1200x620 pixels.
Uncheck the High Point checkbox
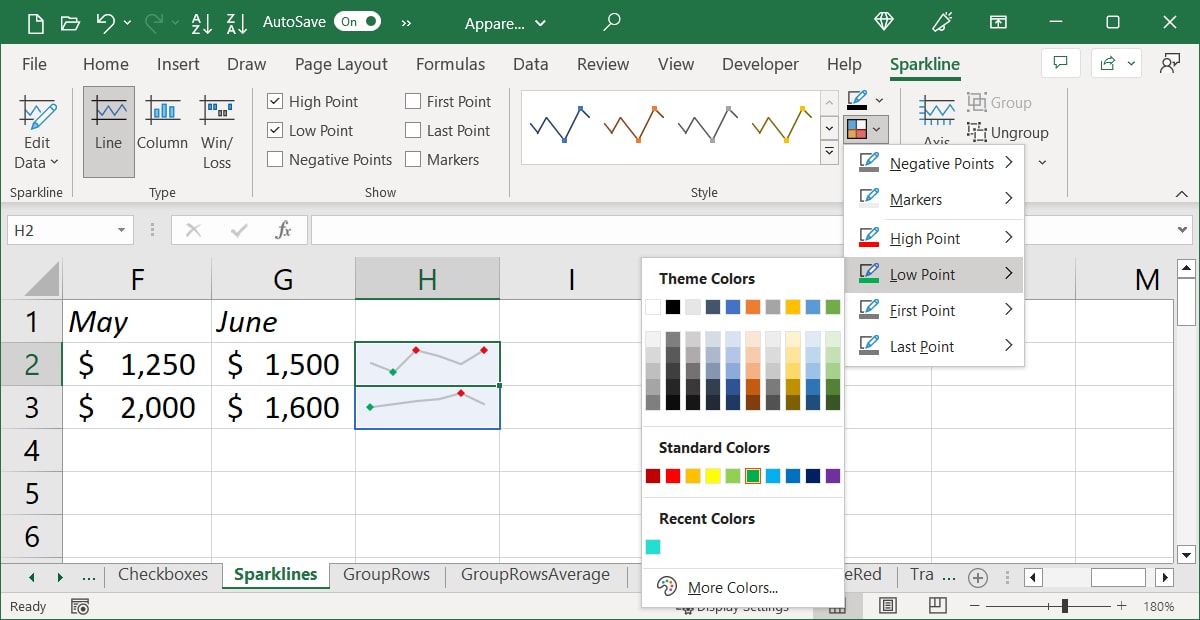click(x=276, y=101)
